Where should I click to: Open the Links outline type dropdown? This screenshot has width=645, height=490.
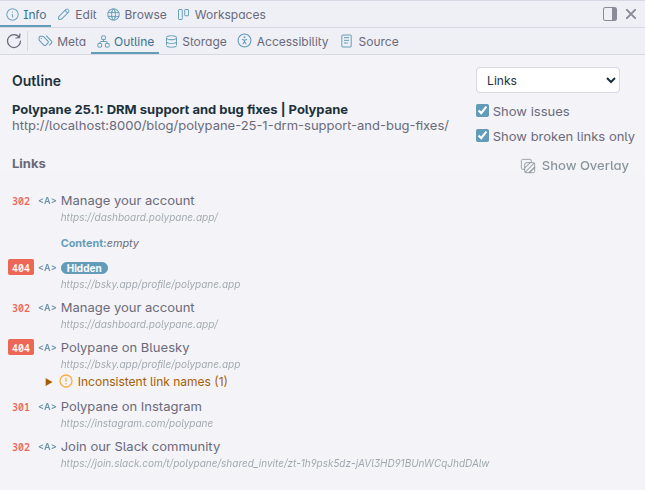tap(548, 80)
